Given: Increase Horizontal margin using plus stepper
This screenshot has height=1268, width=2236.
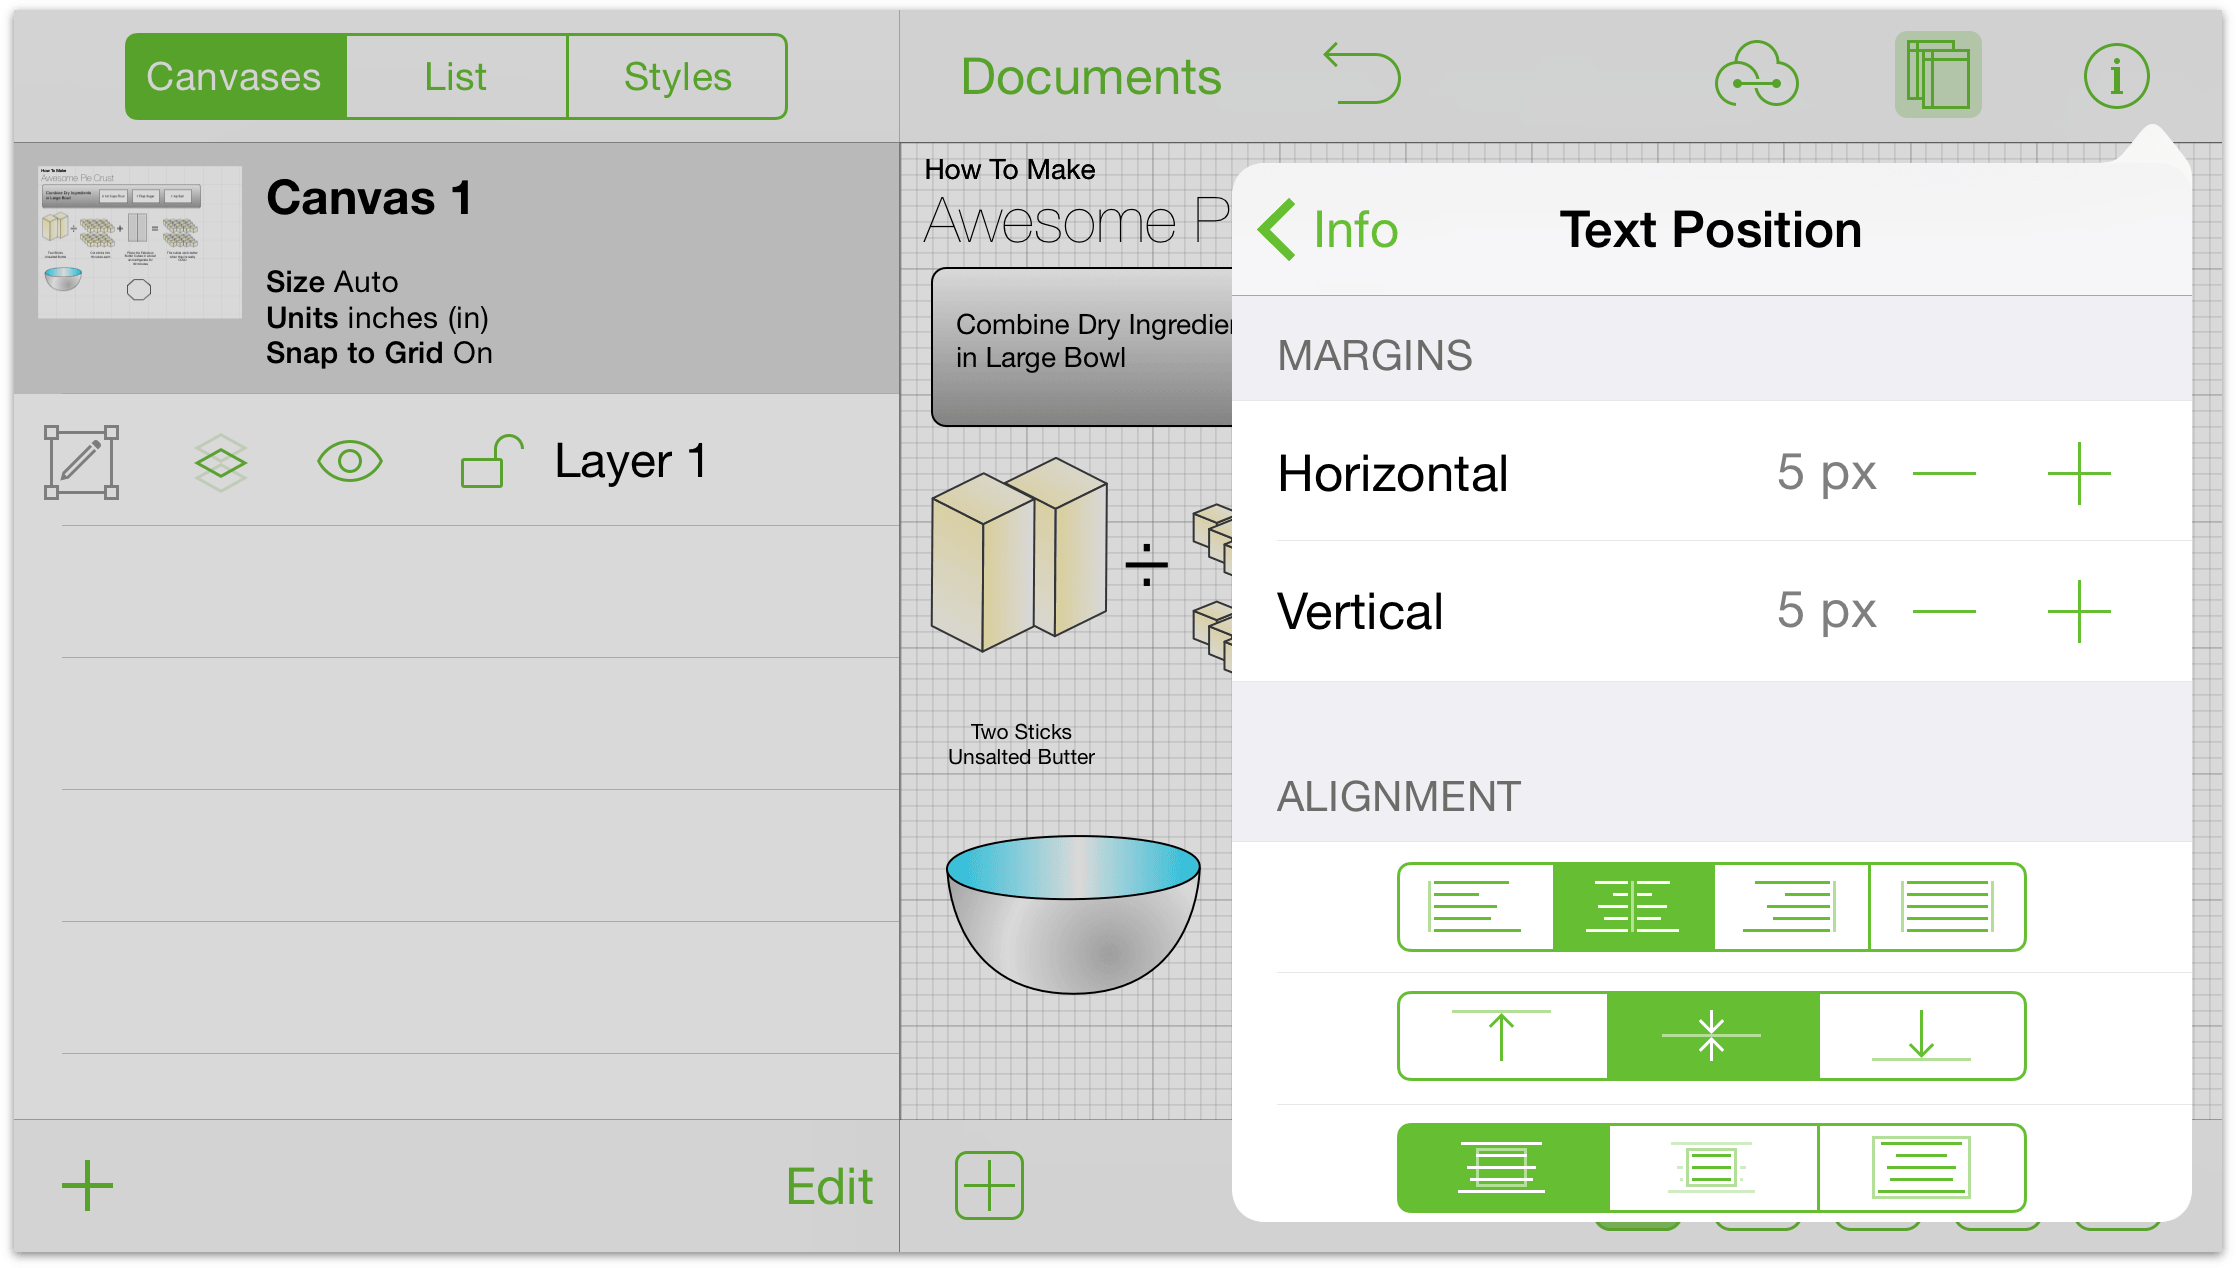Looking at the screenshot, I should coord(2079,471).
